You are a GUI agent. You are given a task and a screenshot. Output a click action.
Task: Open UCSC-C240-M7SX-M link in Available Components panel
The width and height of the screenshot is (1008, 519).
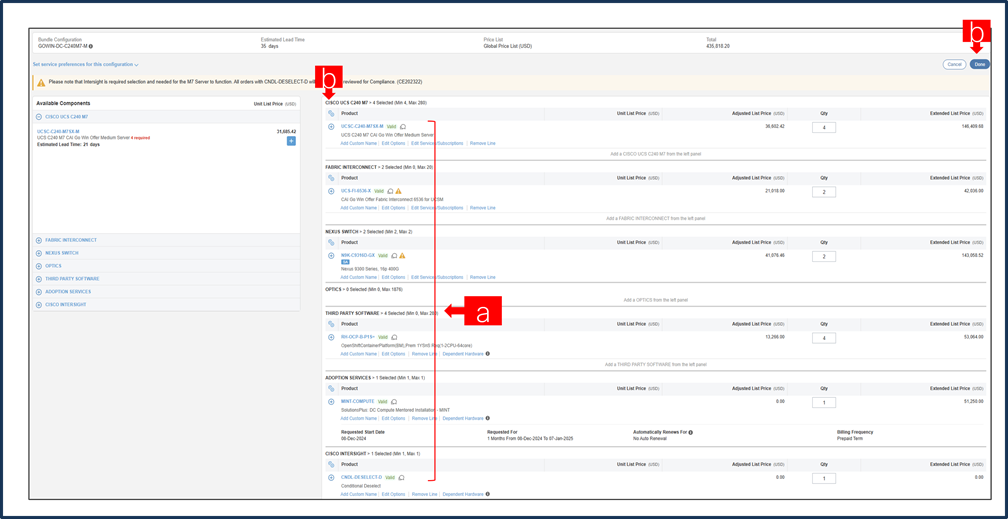tap(58, 131)
